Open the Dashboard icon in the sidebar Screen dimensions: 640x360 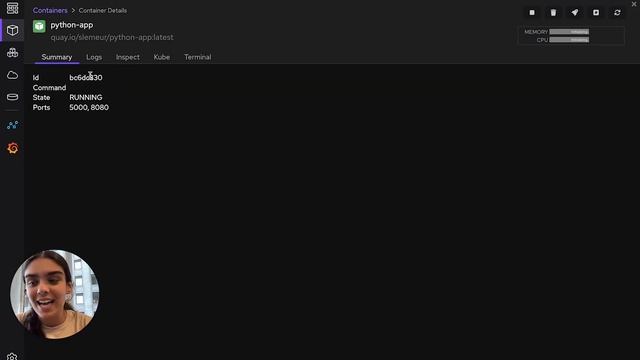pyautogui.click(x=12, y=8)
